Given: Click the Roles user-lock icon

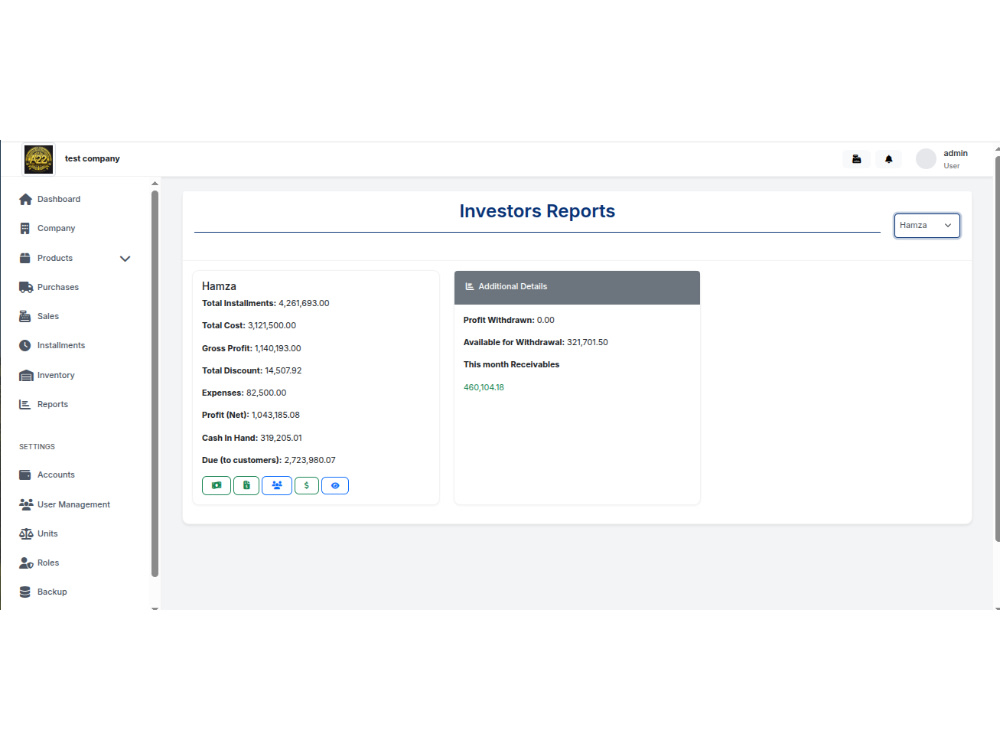Looking at the screenshot, I should pos(26,563).
